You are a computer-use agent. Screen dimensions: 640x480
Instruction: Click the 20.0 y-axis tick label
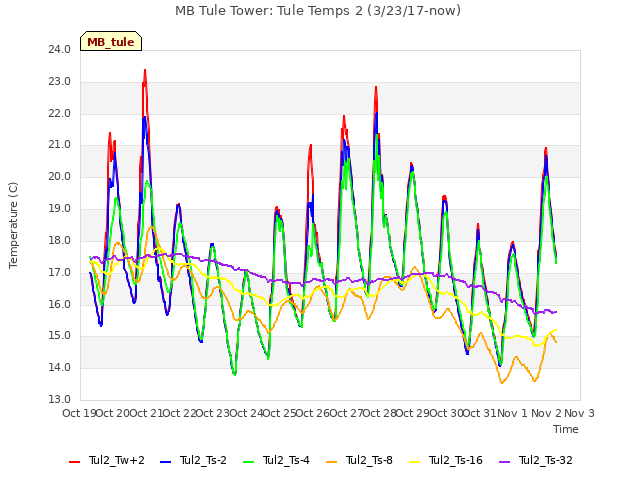tap(60, 177)
